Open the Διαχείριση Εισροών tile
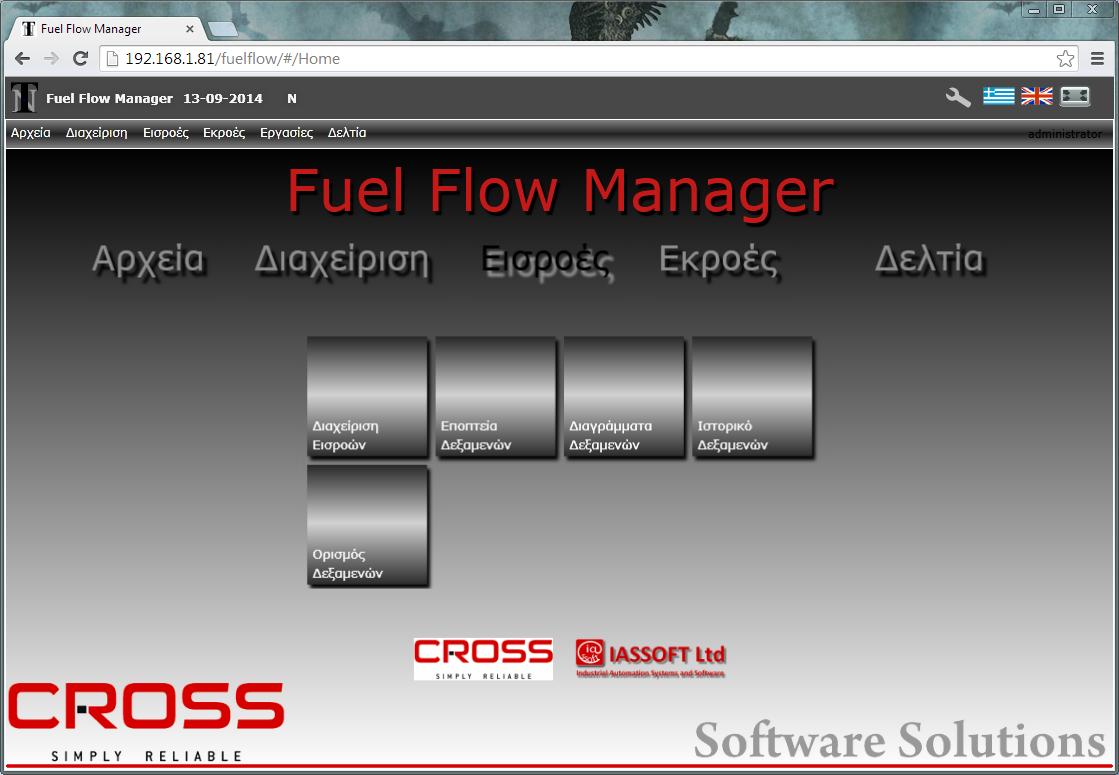This screenshot has width=1119, height=775. (367, 397)
